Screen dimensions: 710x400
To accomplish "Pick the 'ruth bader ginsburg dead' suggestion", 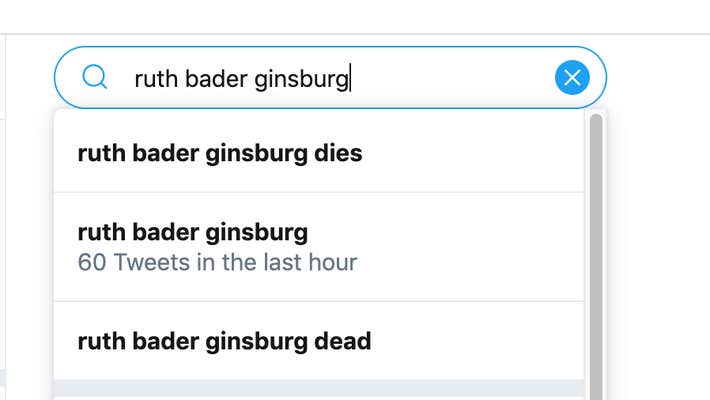I will pos(319,341).
